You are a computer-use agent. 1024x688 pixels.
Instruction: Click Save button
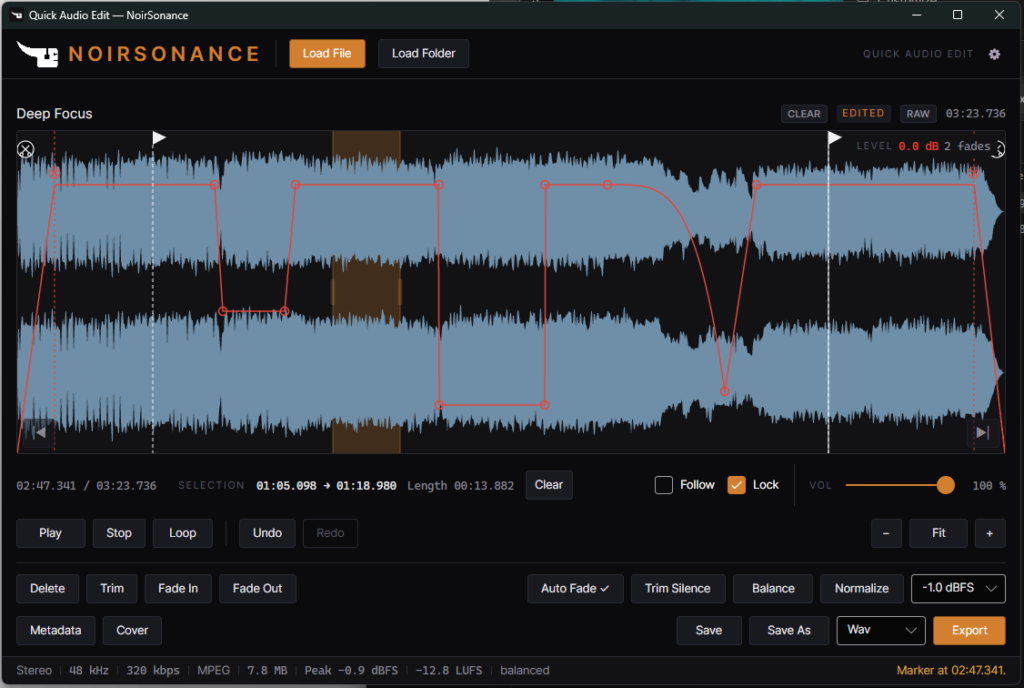[x=709, y=631]
